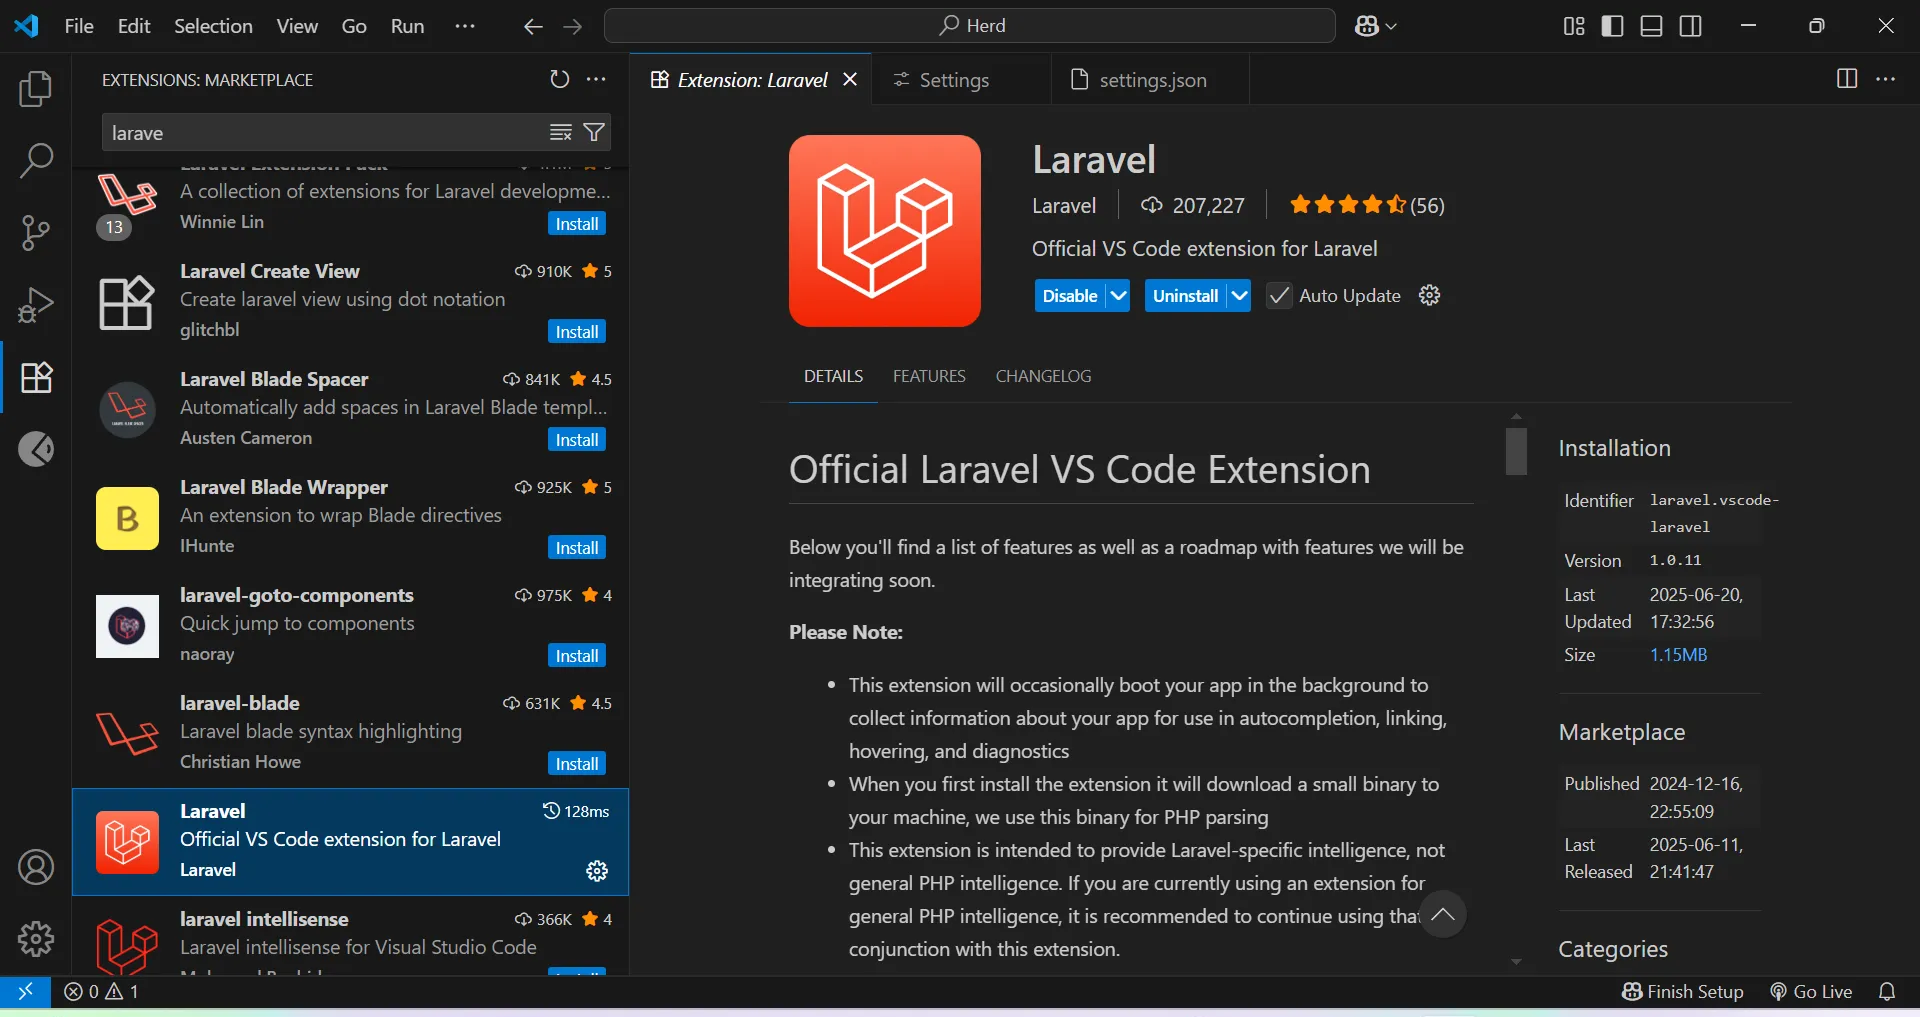Open notifications bell in status bar
The width and height of the screenshot is (1920, 1017).
pos(1887,991)
